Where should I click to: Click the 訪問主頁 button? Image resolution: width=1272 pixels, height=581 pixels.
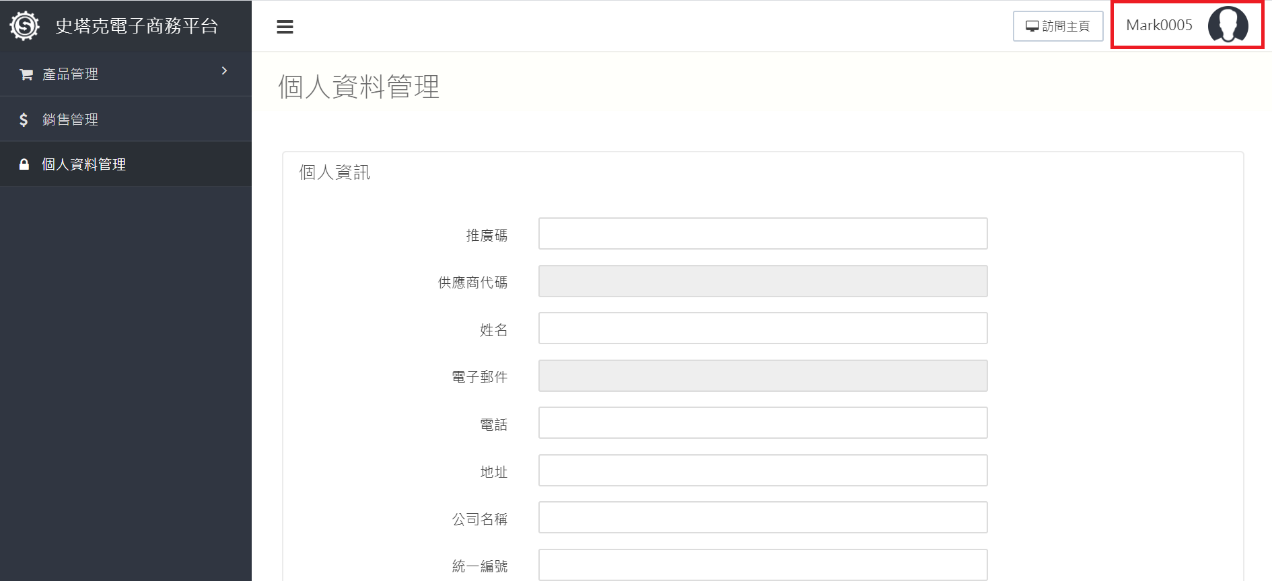[x=1057, y=27]
